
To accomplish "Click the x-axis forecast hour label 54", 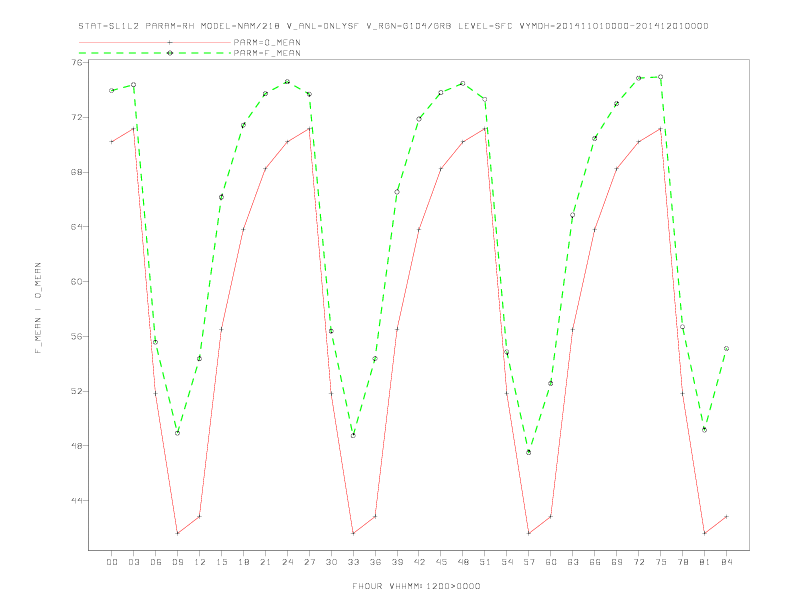I will point(507,562).
